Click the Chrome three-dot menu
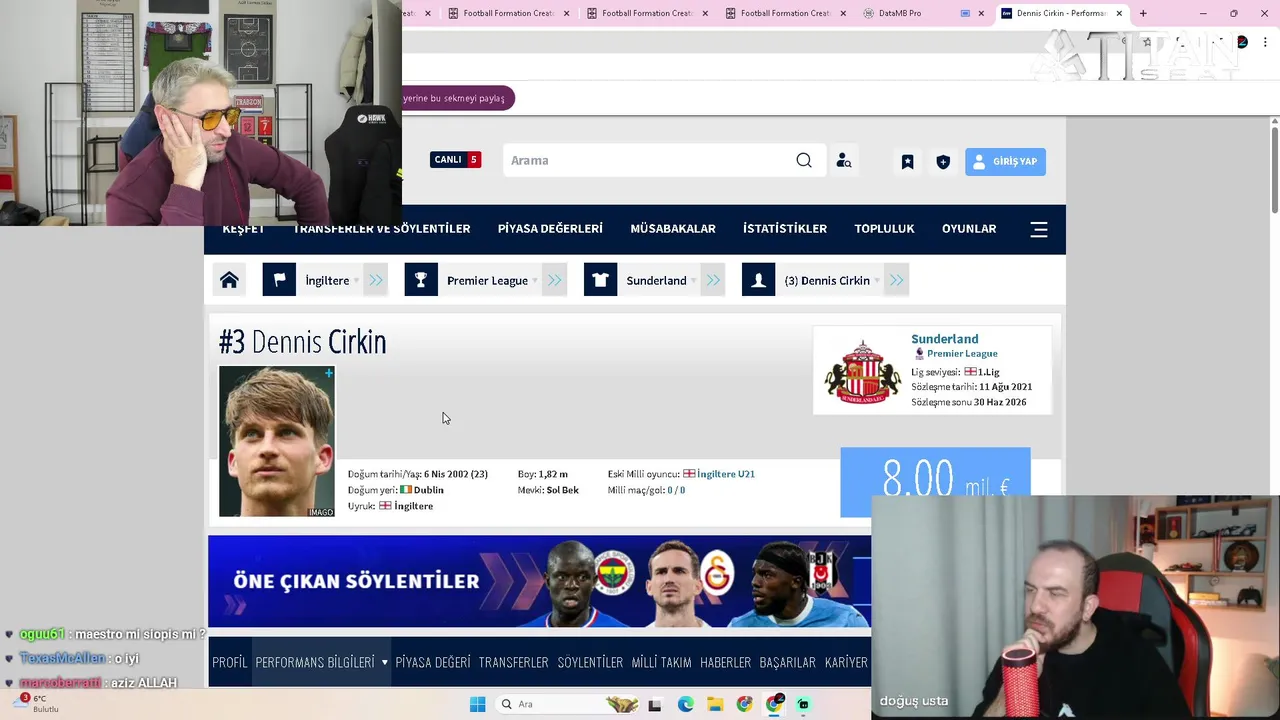This screenshot has width=1280, height=720. [1265, 42]
